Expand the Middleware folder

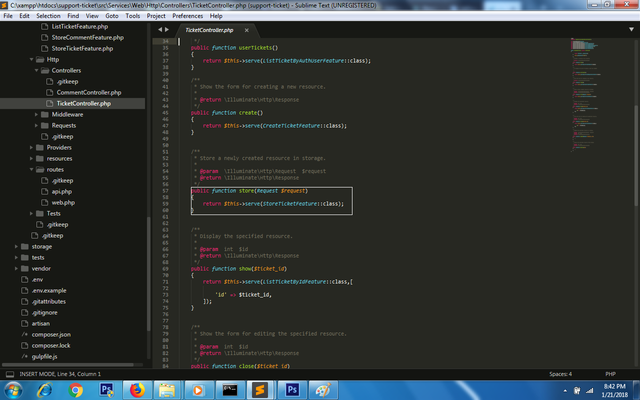36,115
